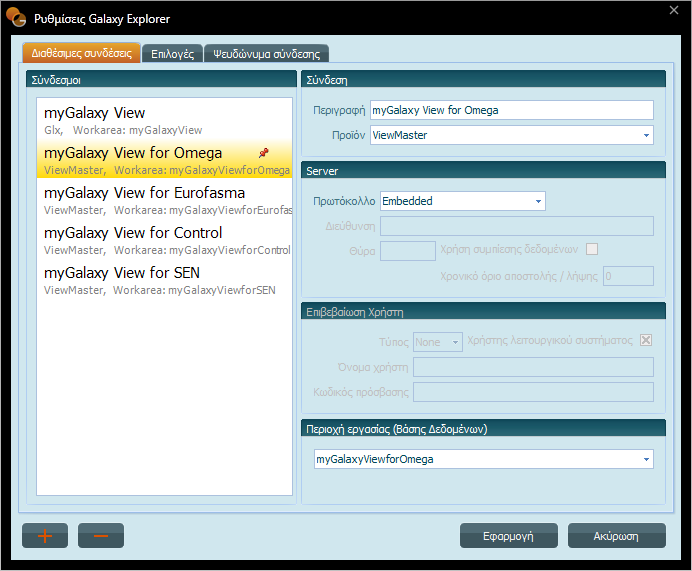
Task: Click the pin icon on myGalaxy View for Omega
Action: click(263, 153)
